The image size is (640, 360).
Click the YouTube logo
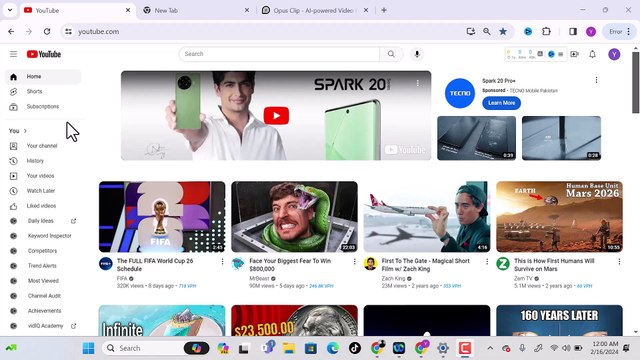[44, 54]
